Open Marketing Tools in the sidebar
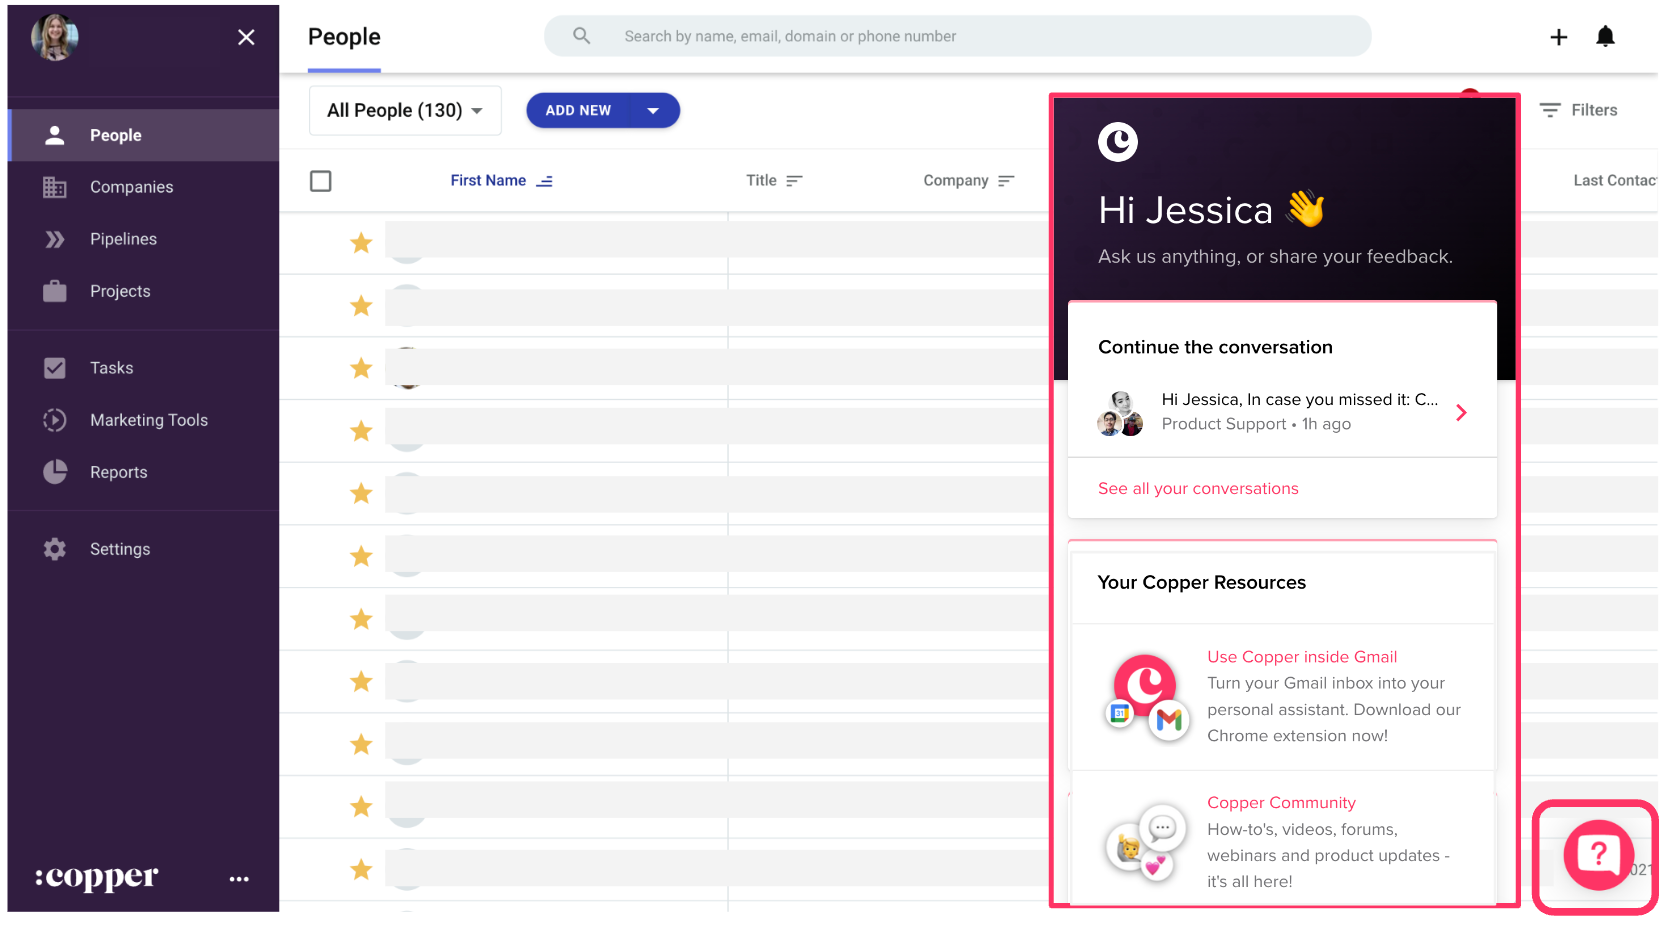The height and width of the screenshot is (932, 1676). tap(143, 420)
